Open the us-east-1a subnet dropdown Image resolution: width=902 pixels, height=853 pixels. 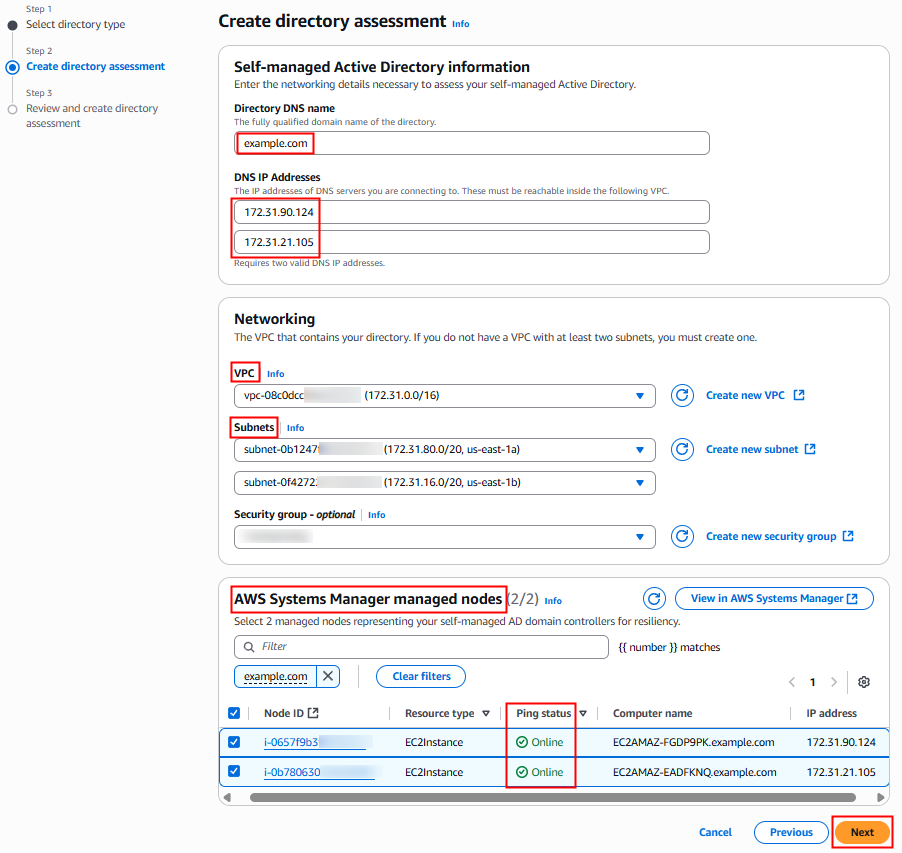445,450
